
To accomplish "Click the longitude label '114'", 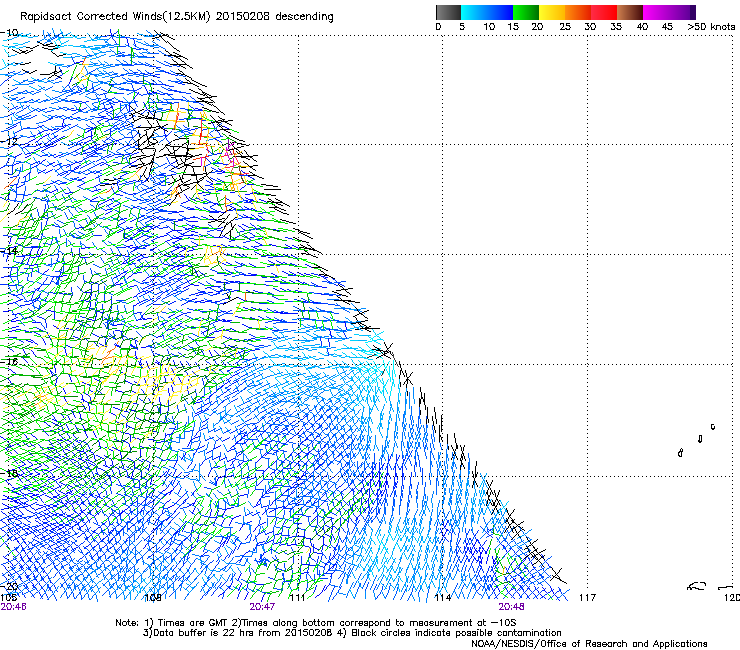I will [443, 598].
